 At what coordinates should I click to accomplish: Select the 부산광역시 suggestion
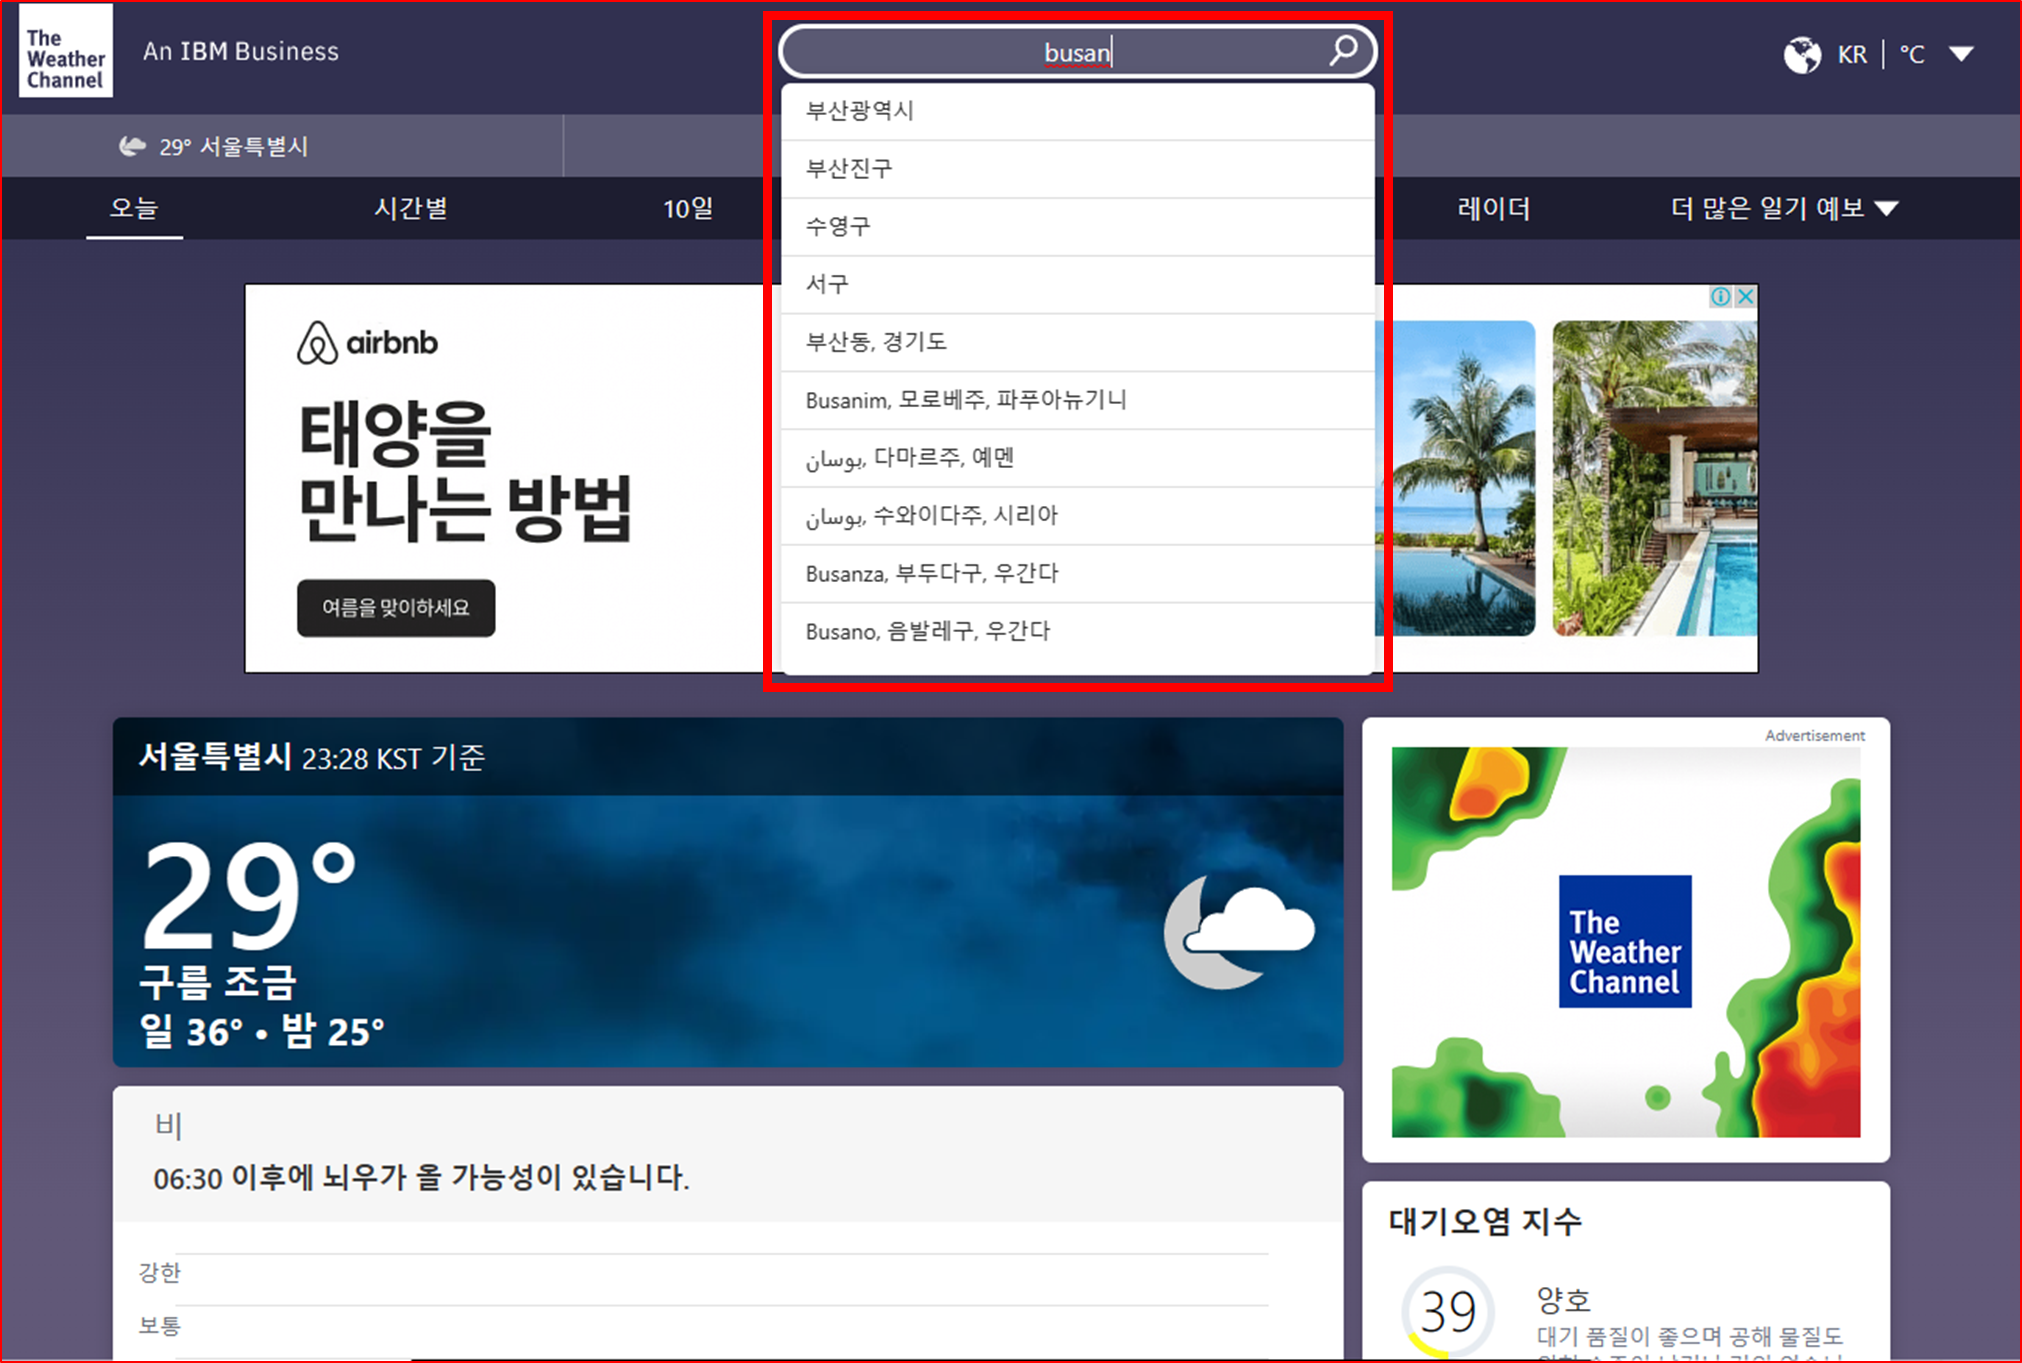point(1077,111)
